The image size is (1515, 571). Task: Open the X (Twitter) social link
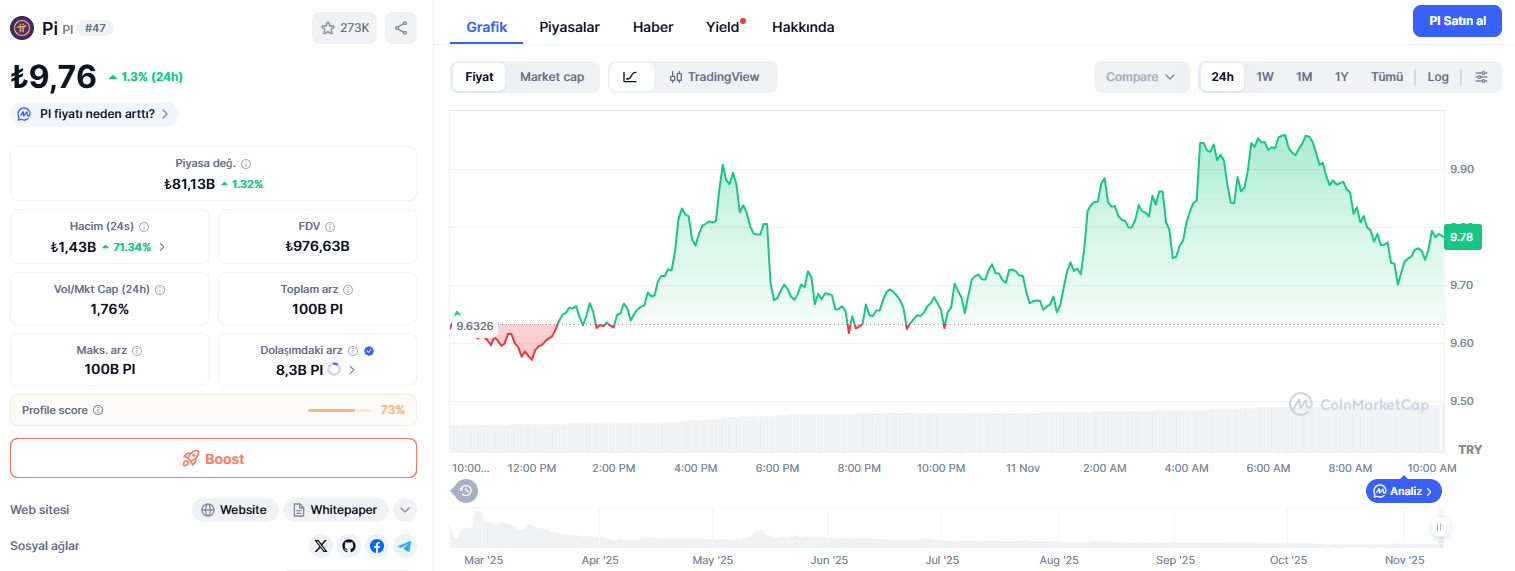click(x=320, y=546)
